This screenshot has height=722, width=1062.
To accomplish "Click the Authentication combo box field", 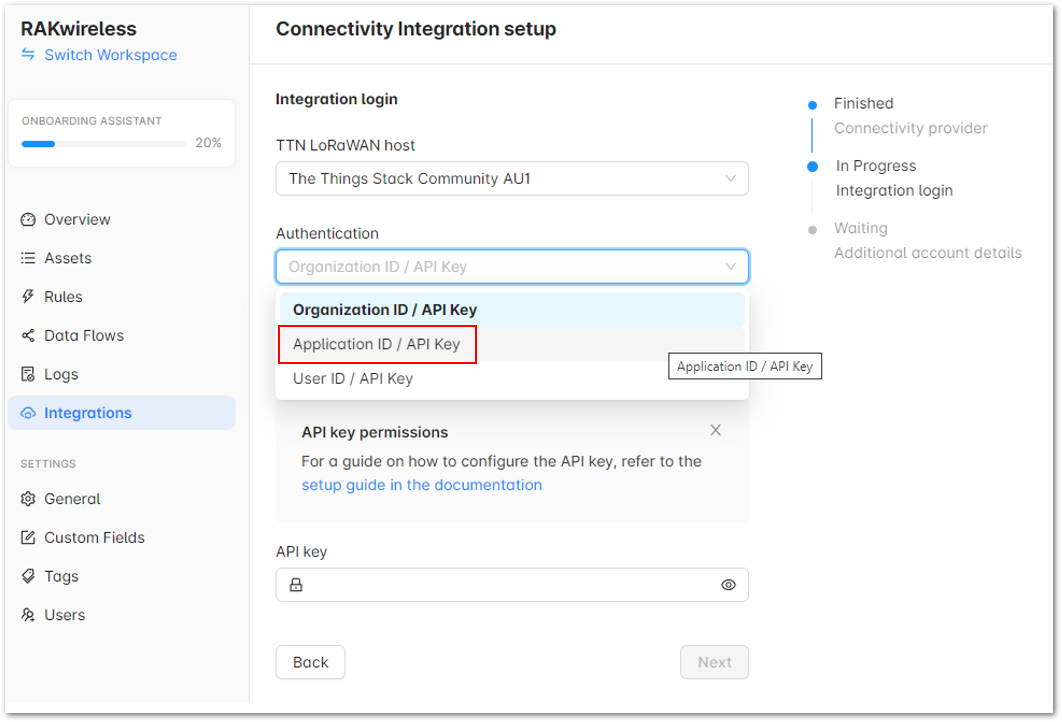I will click(512, 267).
